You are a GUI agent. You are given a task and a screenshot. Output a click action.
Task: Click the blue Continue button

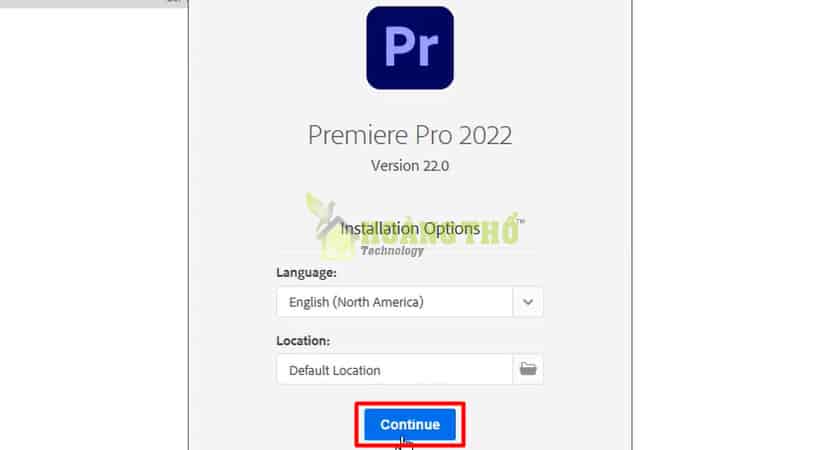coord(410,424)
